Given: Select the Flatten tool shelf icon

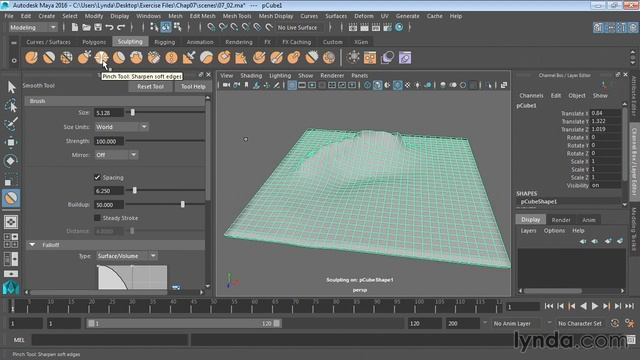Looking at the screenshot, I should point(119,58).
